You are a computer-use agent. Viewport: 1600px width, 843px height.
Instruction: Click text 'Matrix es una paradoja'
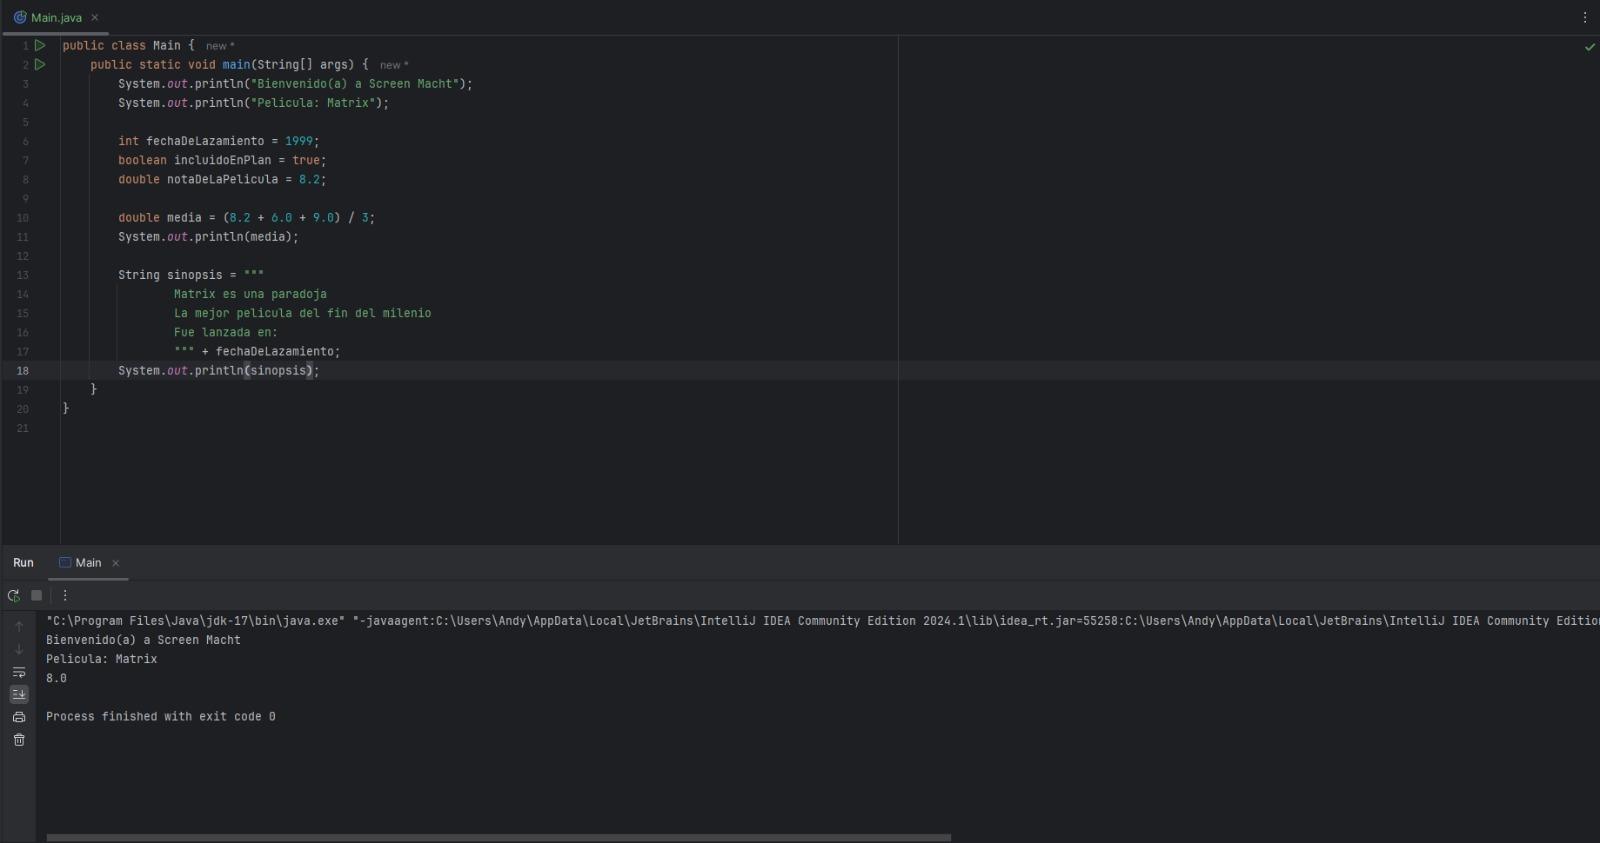pyautogui.click(x=250, y=294)
